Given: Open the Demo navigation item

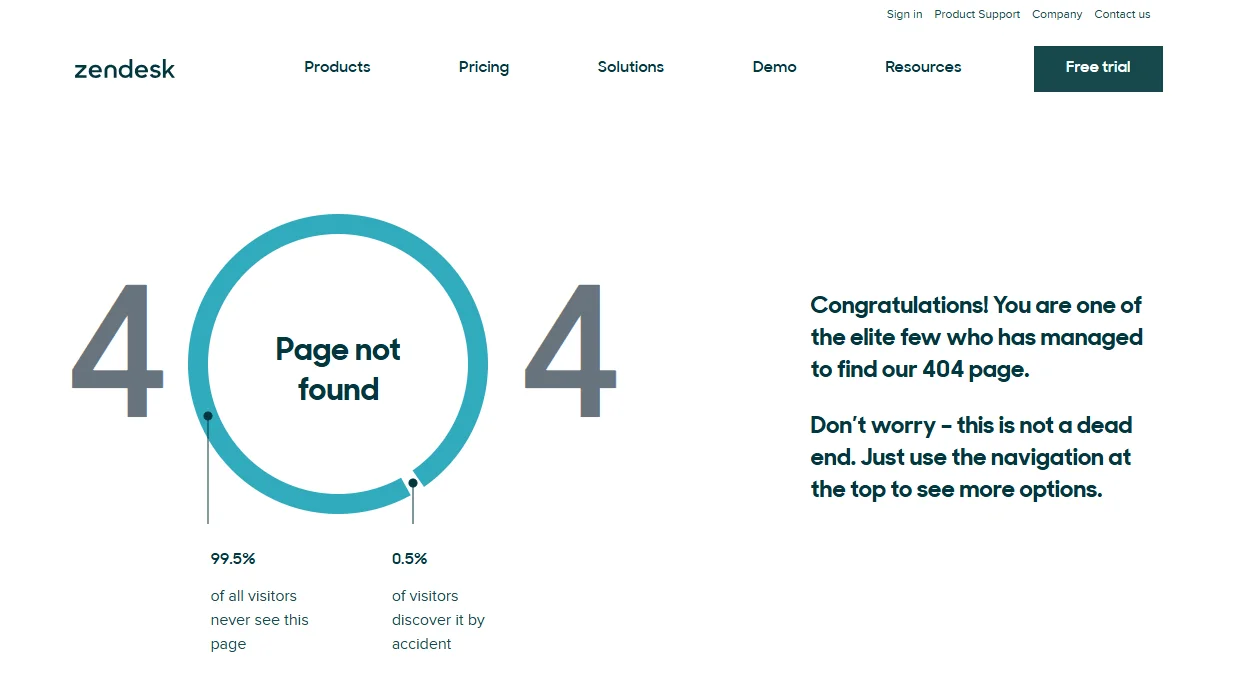Looking at the screenshot, I should pyautogui.click(x=774, y=67).
